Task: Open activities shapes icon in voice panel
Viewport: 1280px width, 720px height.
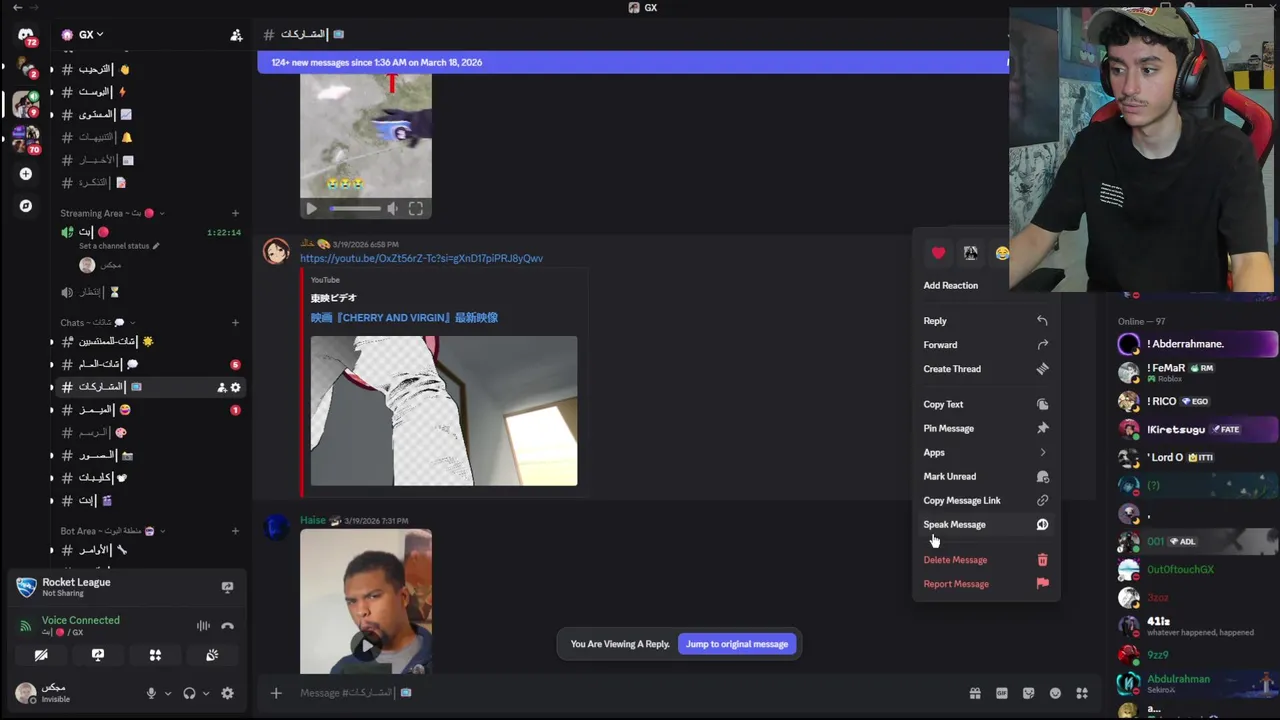Action: click(155, 655)
